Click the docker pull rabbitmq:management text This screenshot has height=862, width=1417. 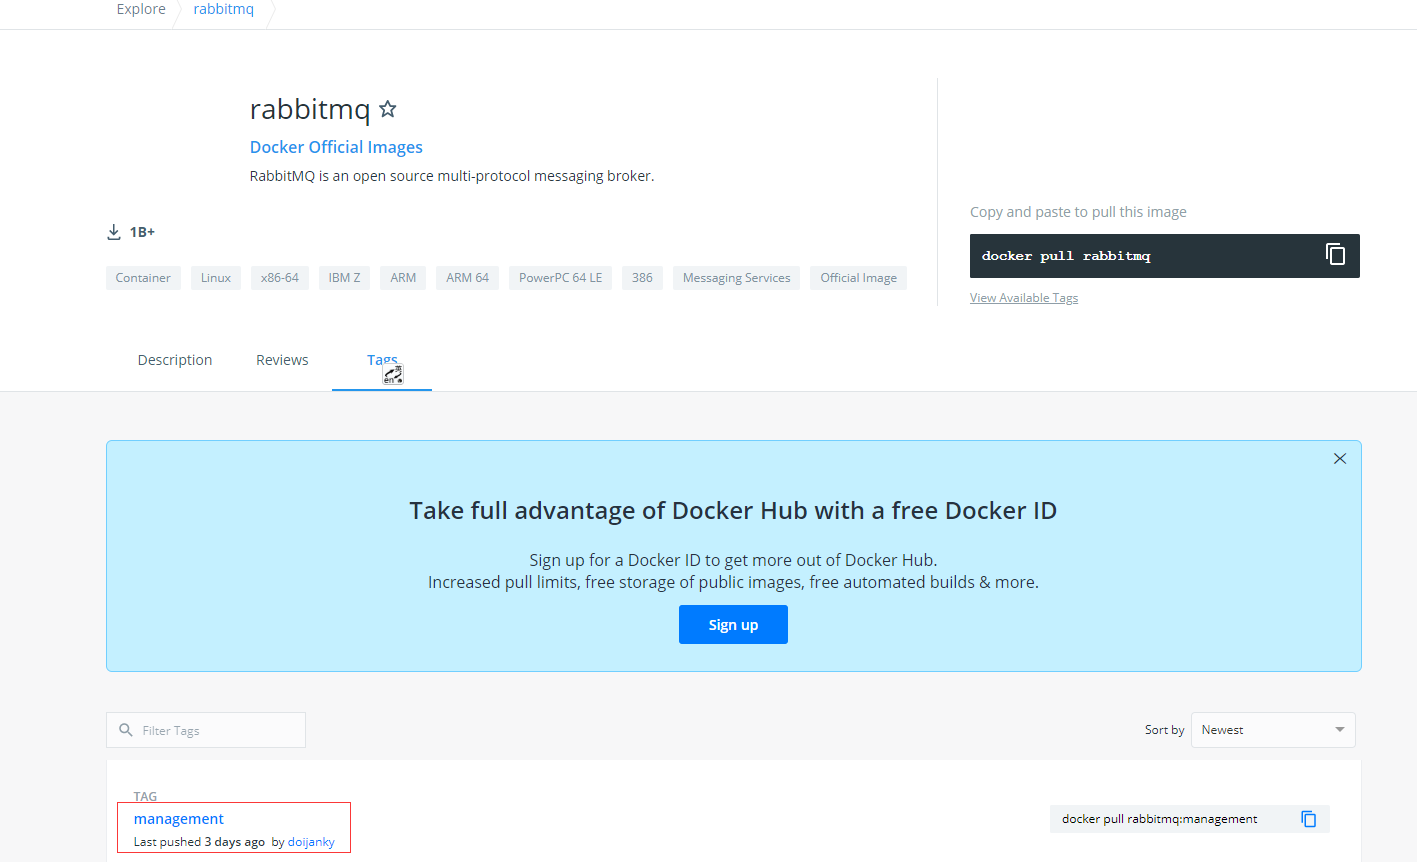coord(1160,819)
